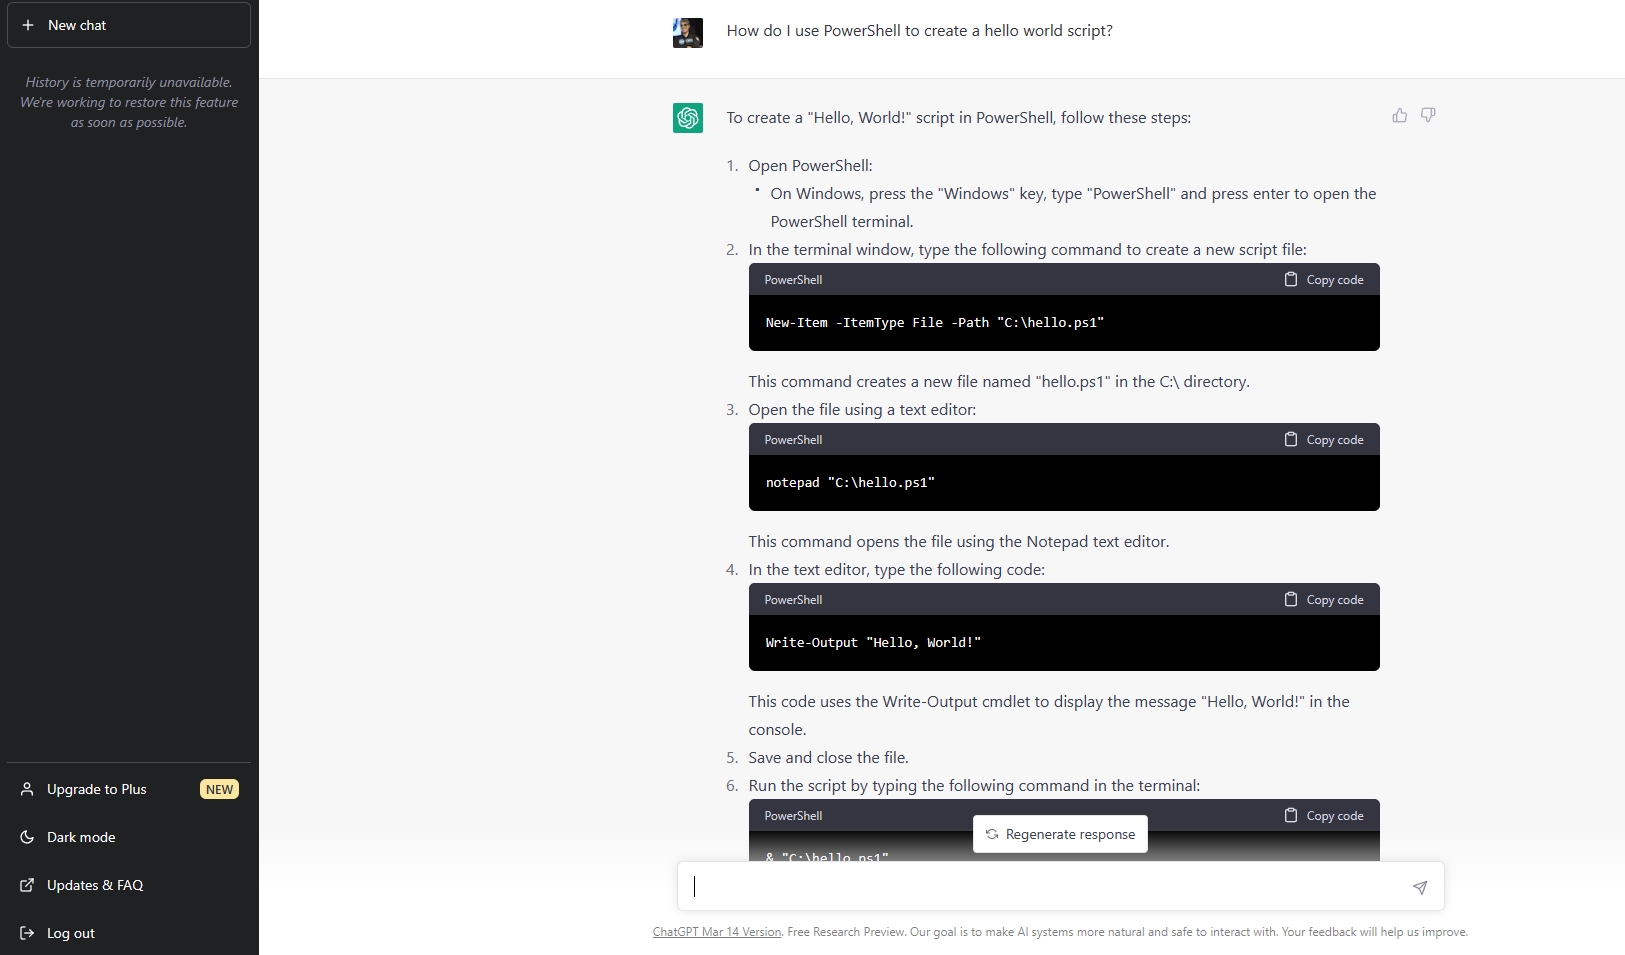Screen dimensions: 1625x955
Task: Give a thumbs down to the response
Action: (x=1428, y=115)
